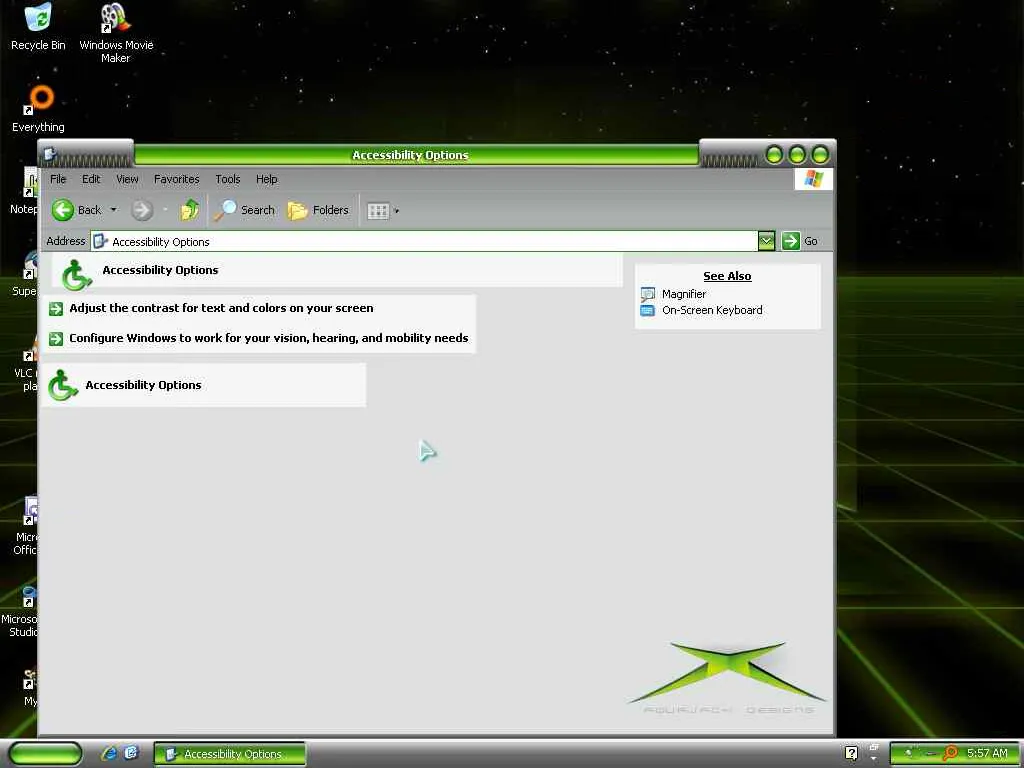Open the Views button in toolbar
The image size is (1024, 768).
[x=378, y=211]
